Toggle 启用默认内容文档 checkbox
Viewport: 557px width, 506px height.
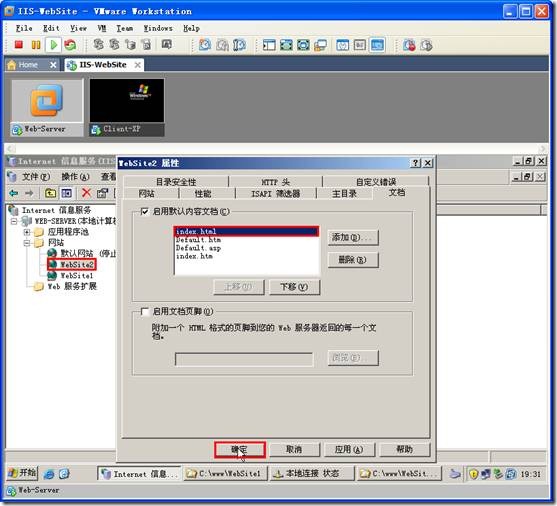point(144,211)
